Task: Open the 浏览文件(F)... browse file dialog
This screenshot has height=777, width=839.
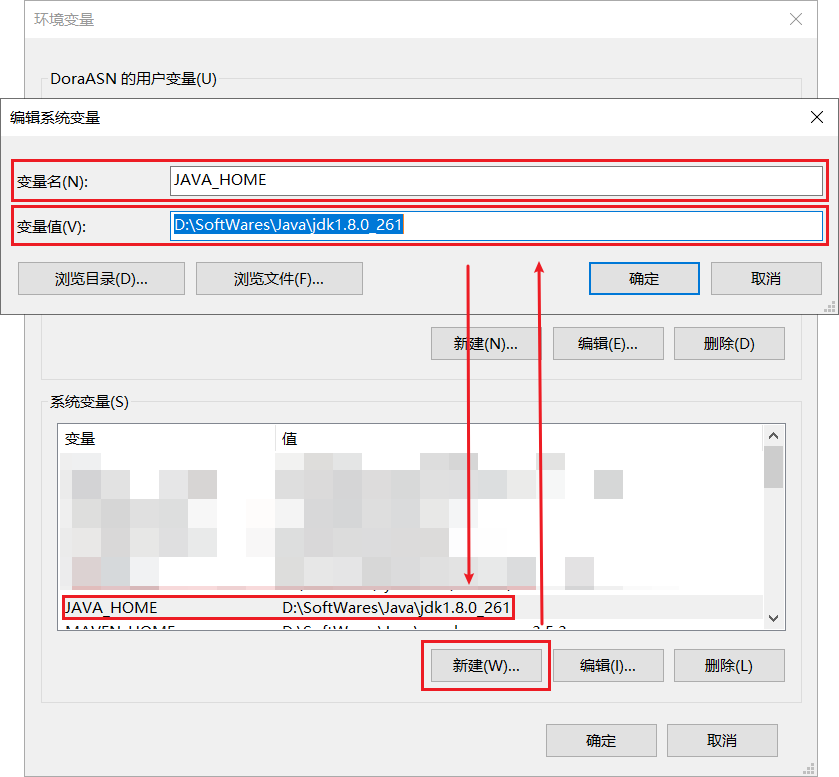Action: pos(279,278)
